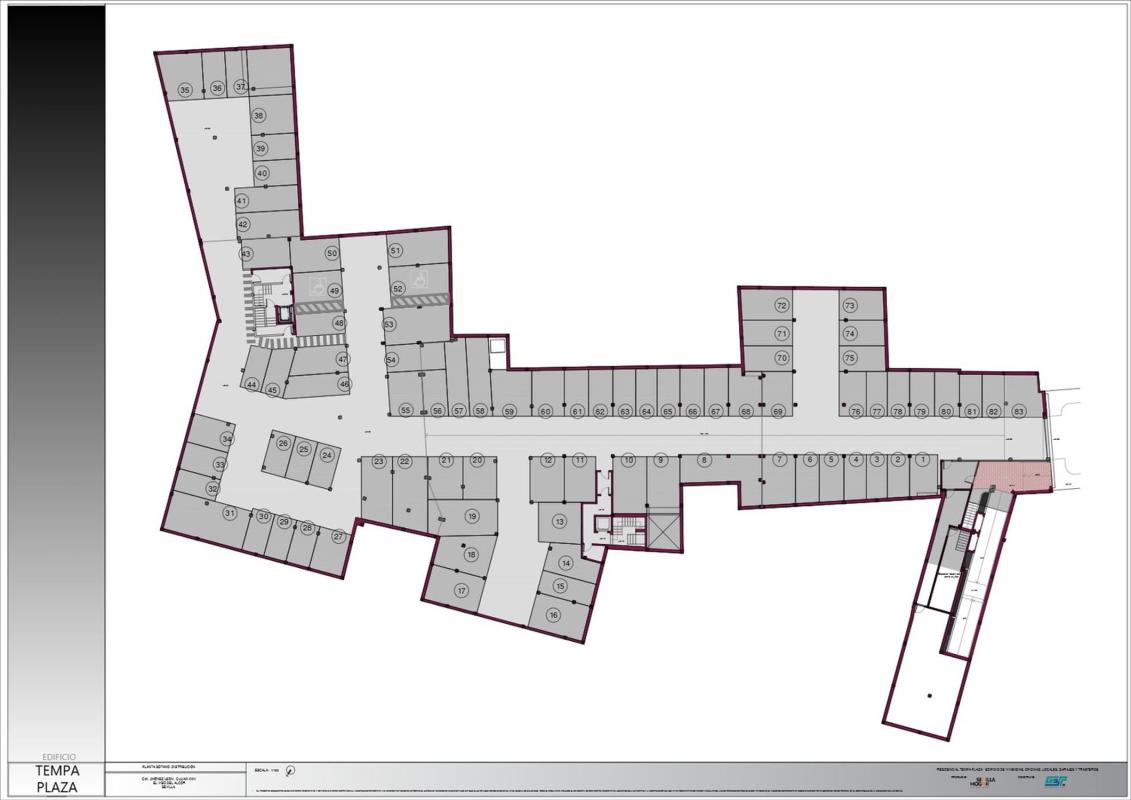Select parking space number 23
The width and height of the screenshot is (1131, 800).
click(379, 461)
